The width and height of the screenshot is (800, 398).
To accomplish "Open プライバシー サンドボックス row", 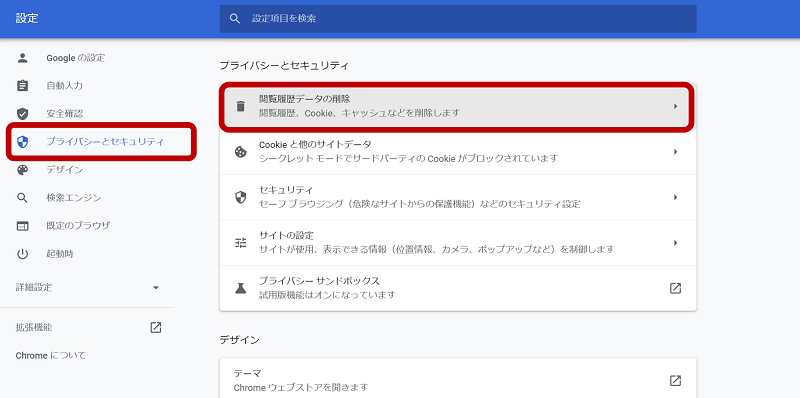I will (458, 288).
